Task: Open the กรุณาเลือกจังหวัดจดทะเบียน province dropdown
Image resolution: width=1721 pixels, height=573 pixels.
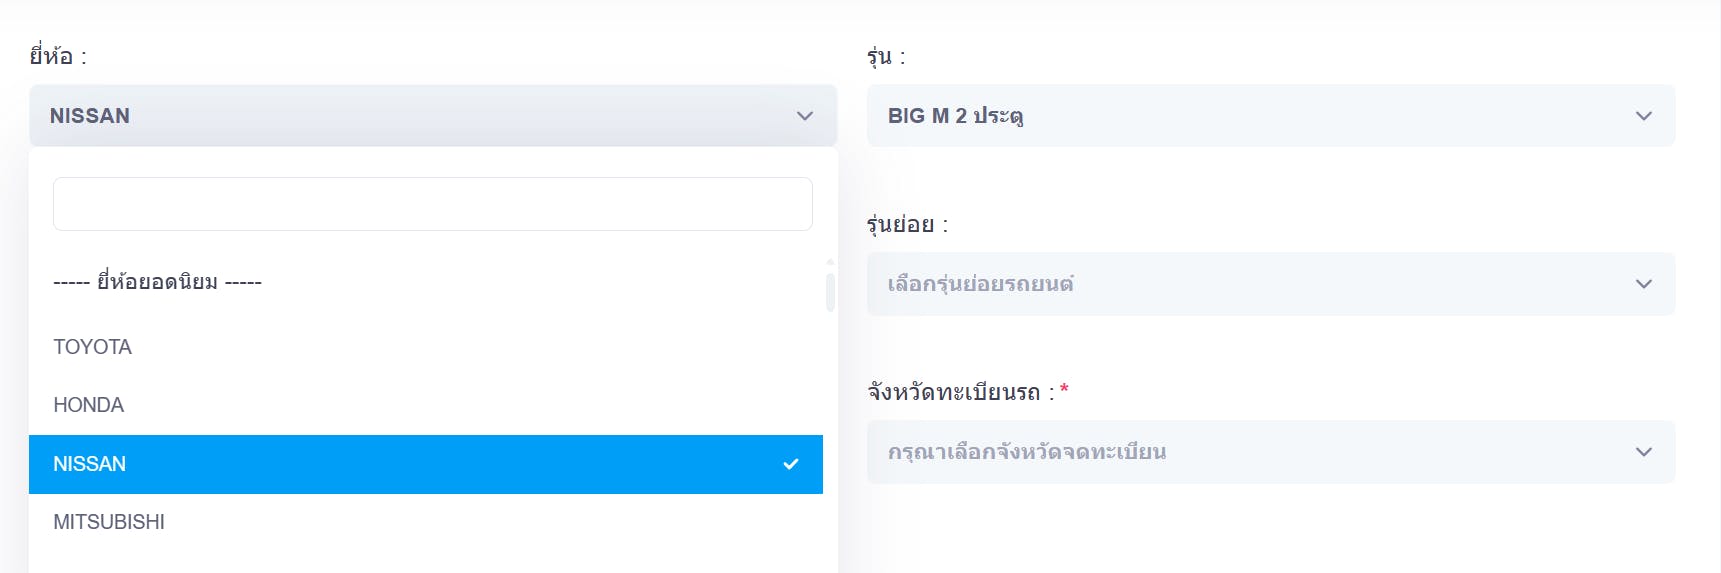Action: [x=1270, y=452]
